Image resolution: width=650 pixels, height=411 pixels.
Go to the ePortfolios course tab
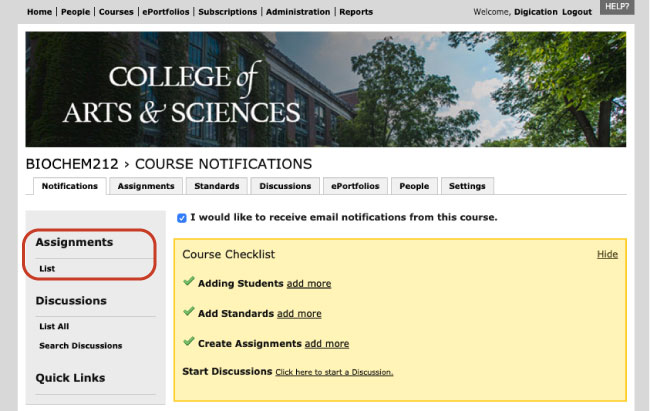(355, 186)
